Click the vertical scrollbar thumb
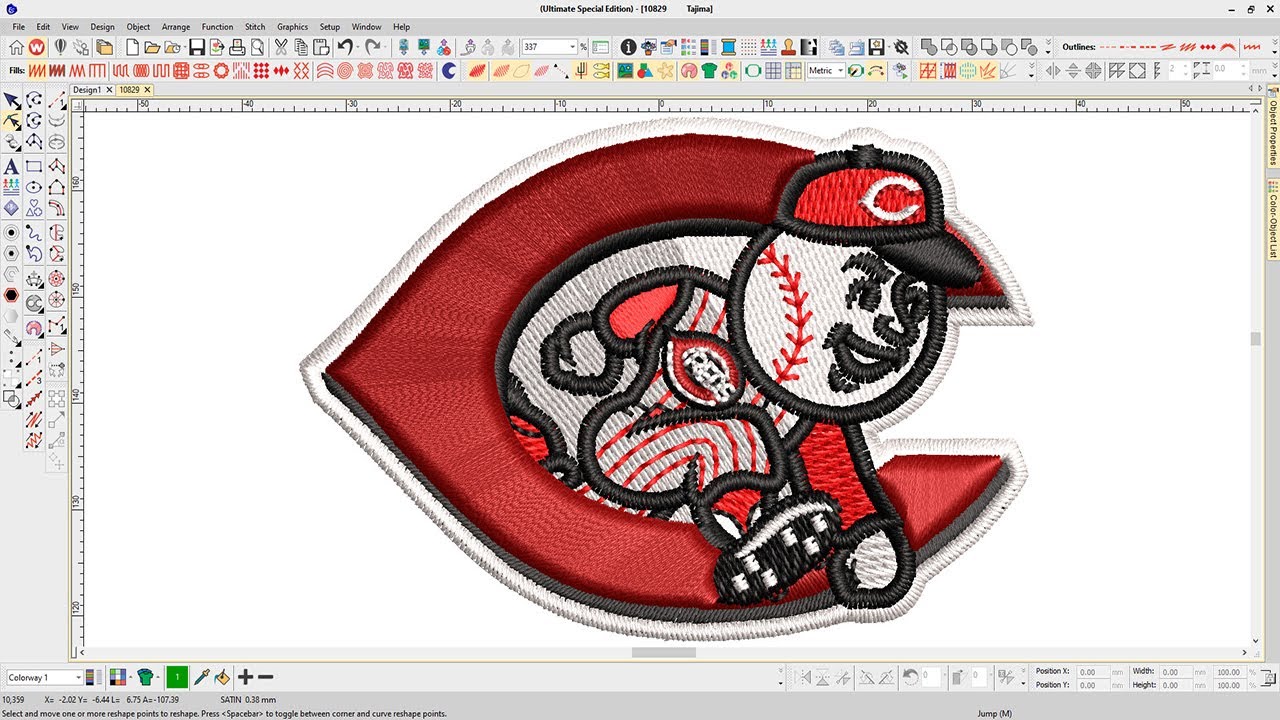 pyautogui.click(x=1256, y=340)
